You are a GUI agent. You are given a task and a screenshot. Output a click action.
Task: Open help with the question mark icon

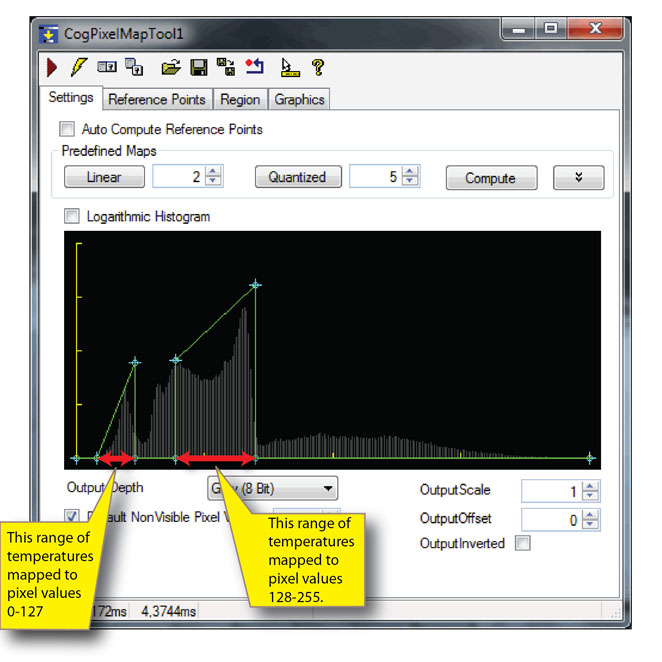(x=318, y=67)
